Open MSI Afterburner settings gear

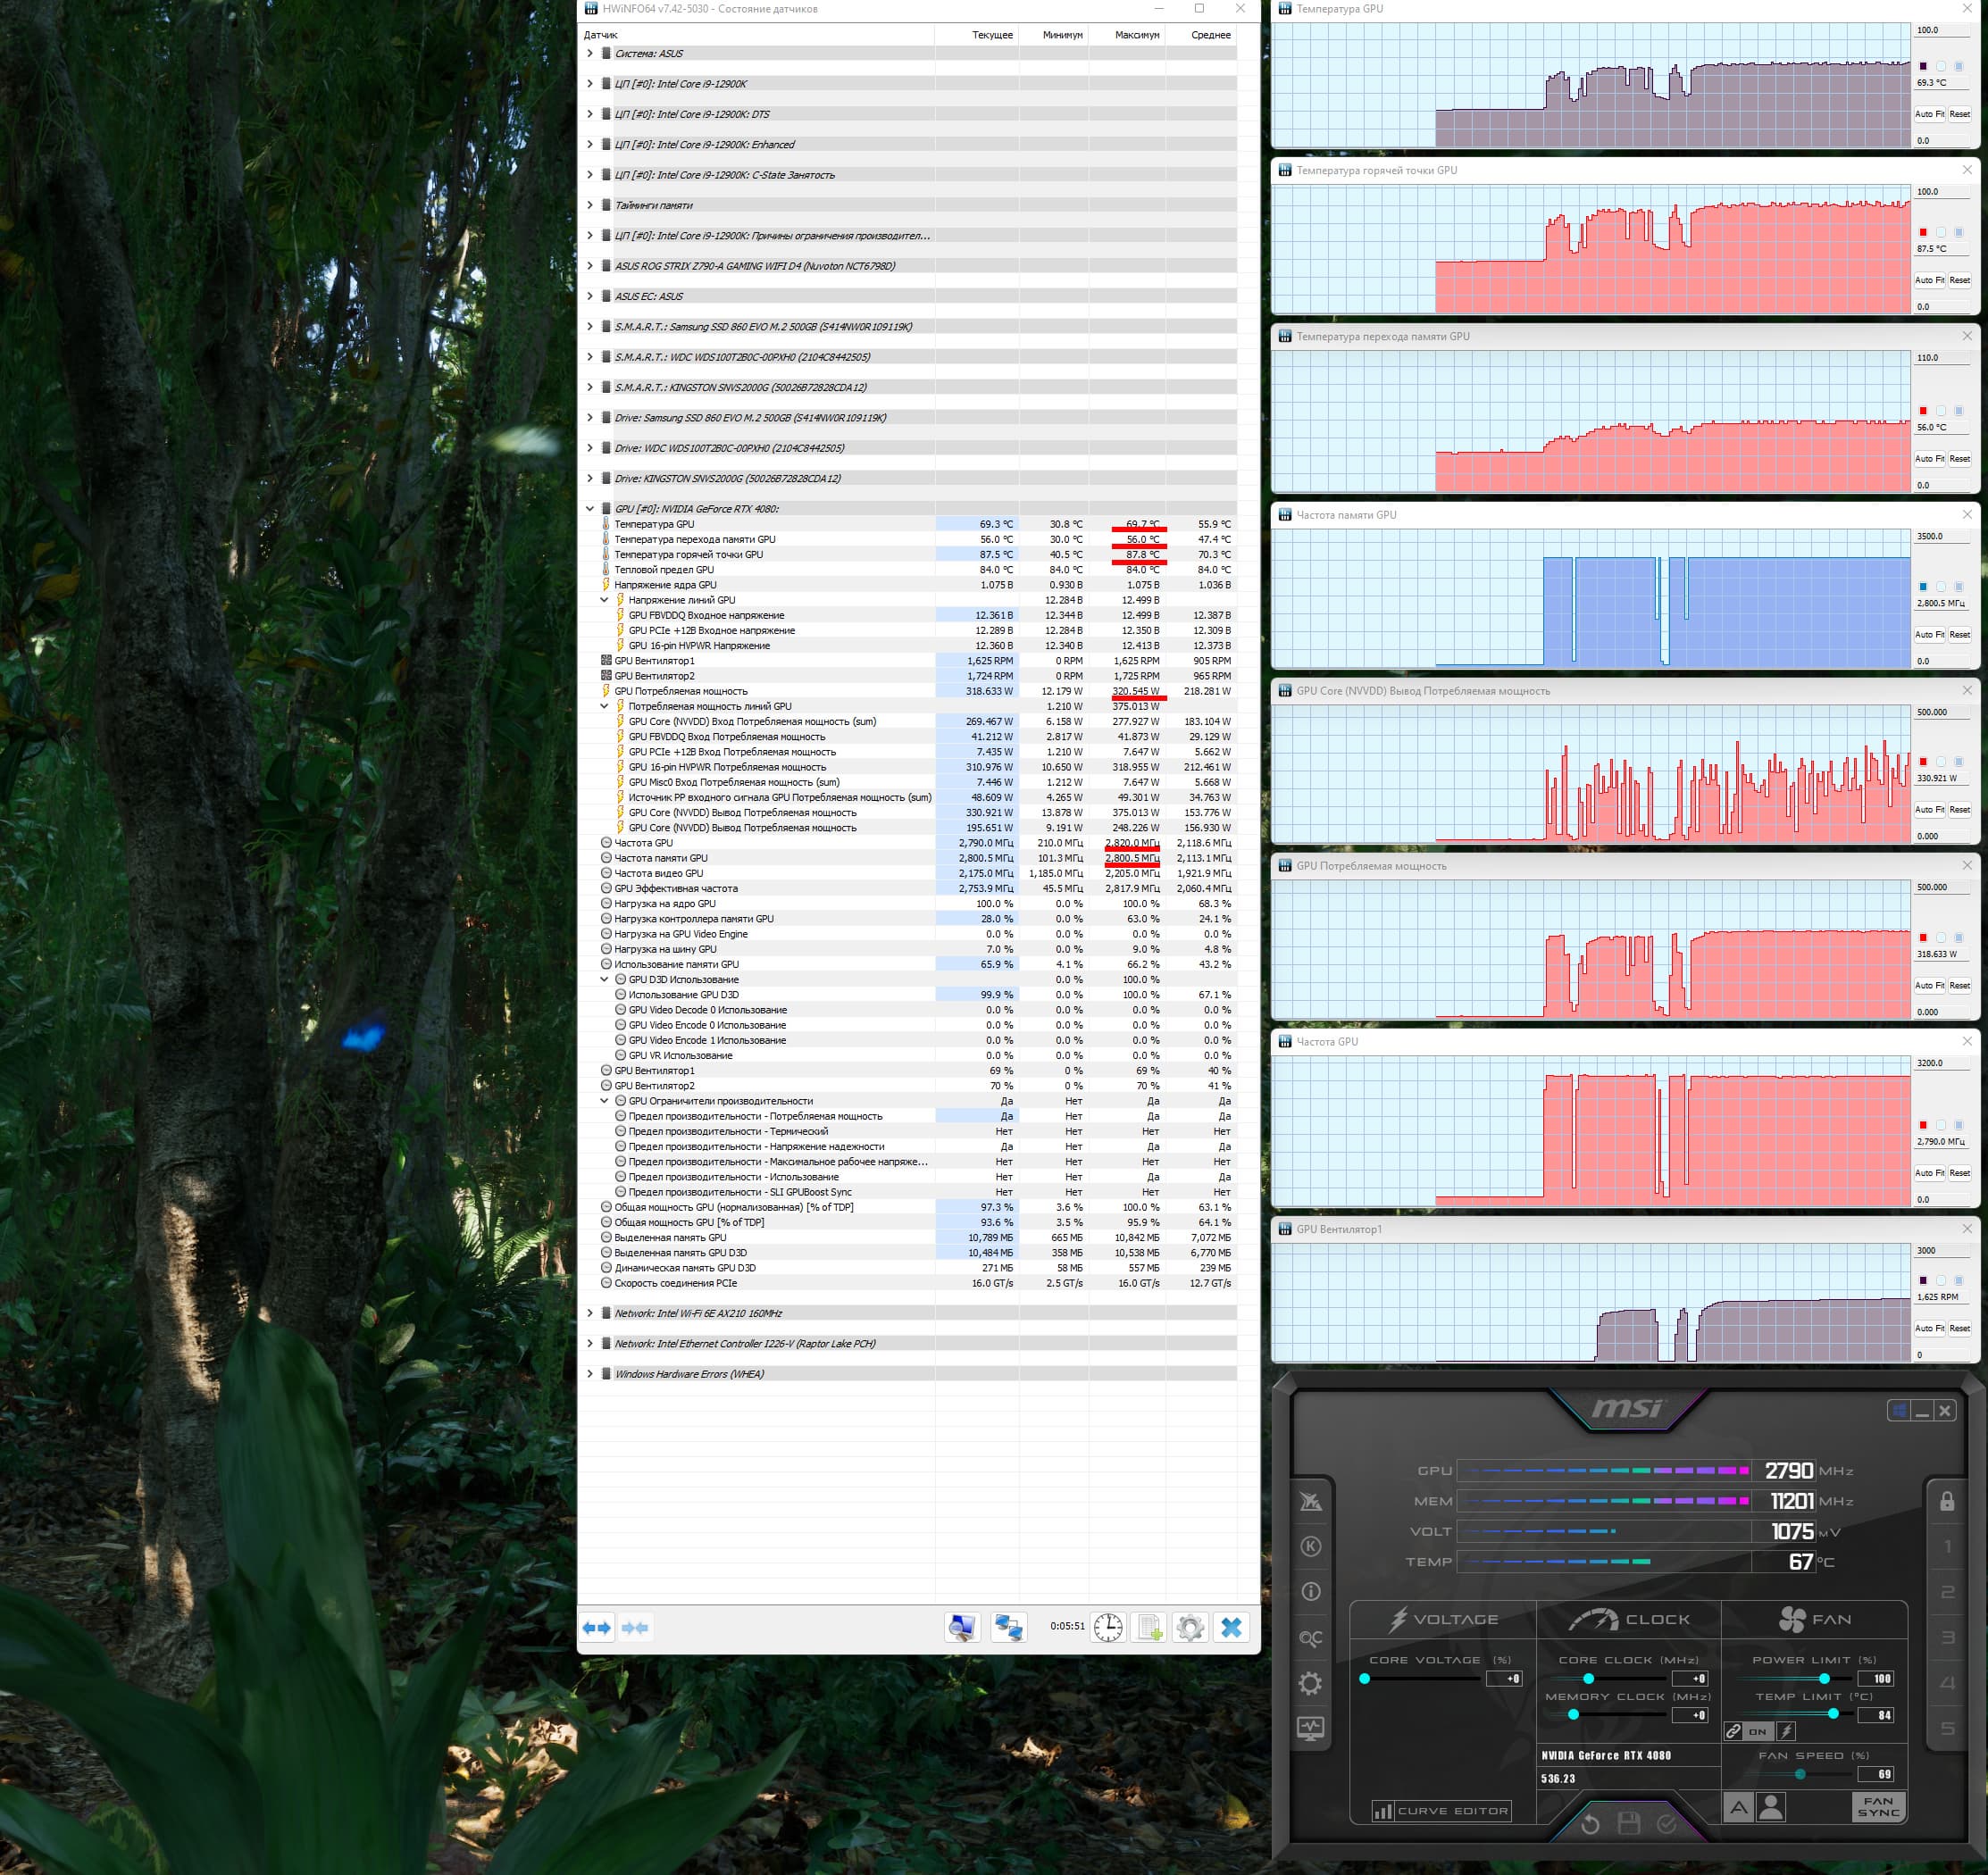pos(1310,1683)
